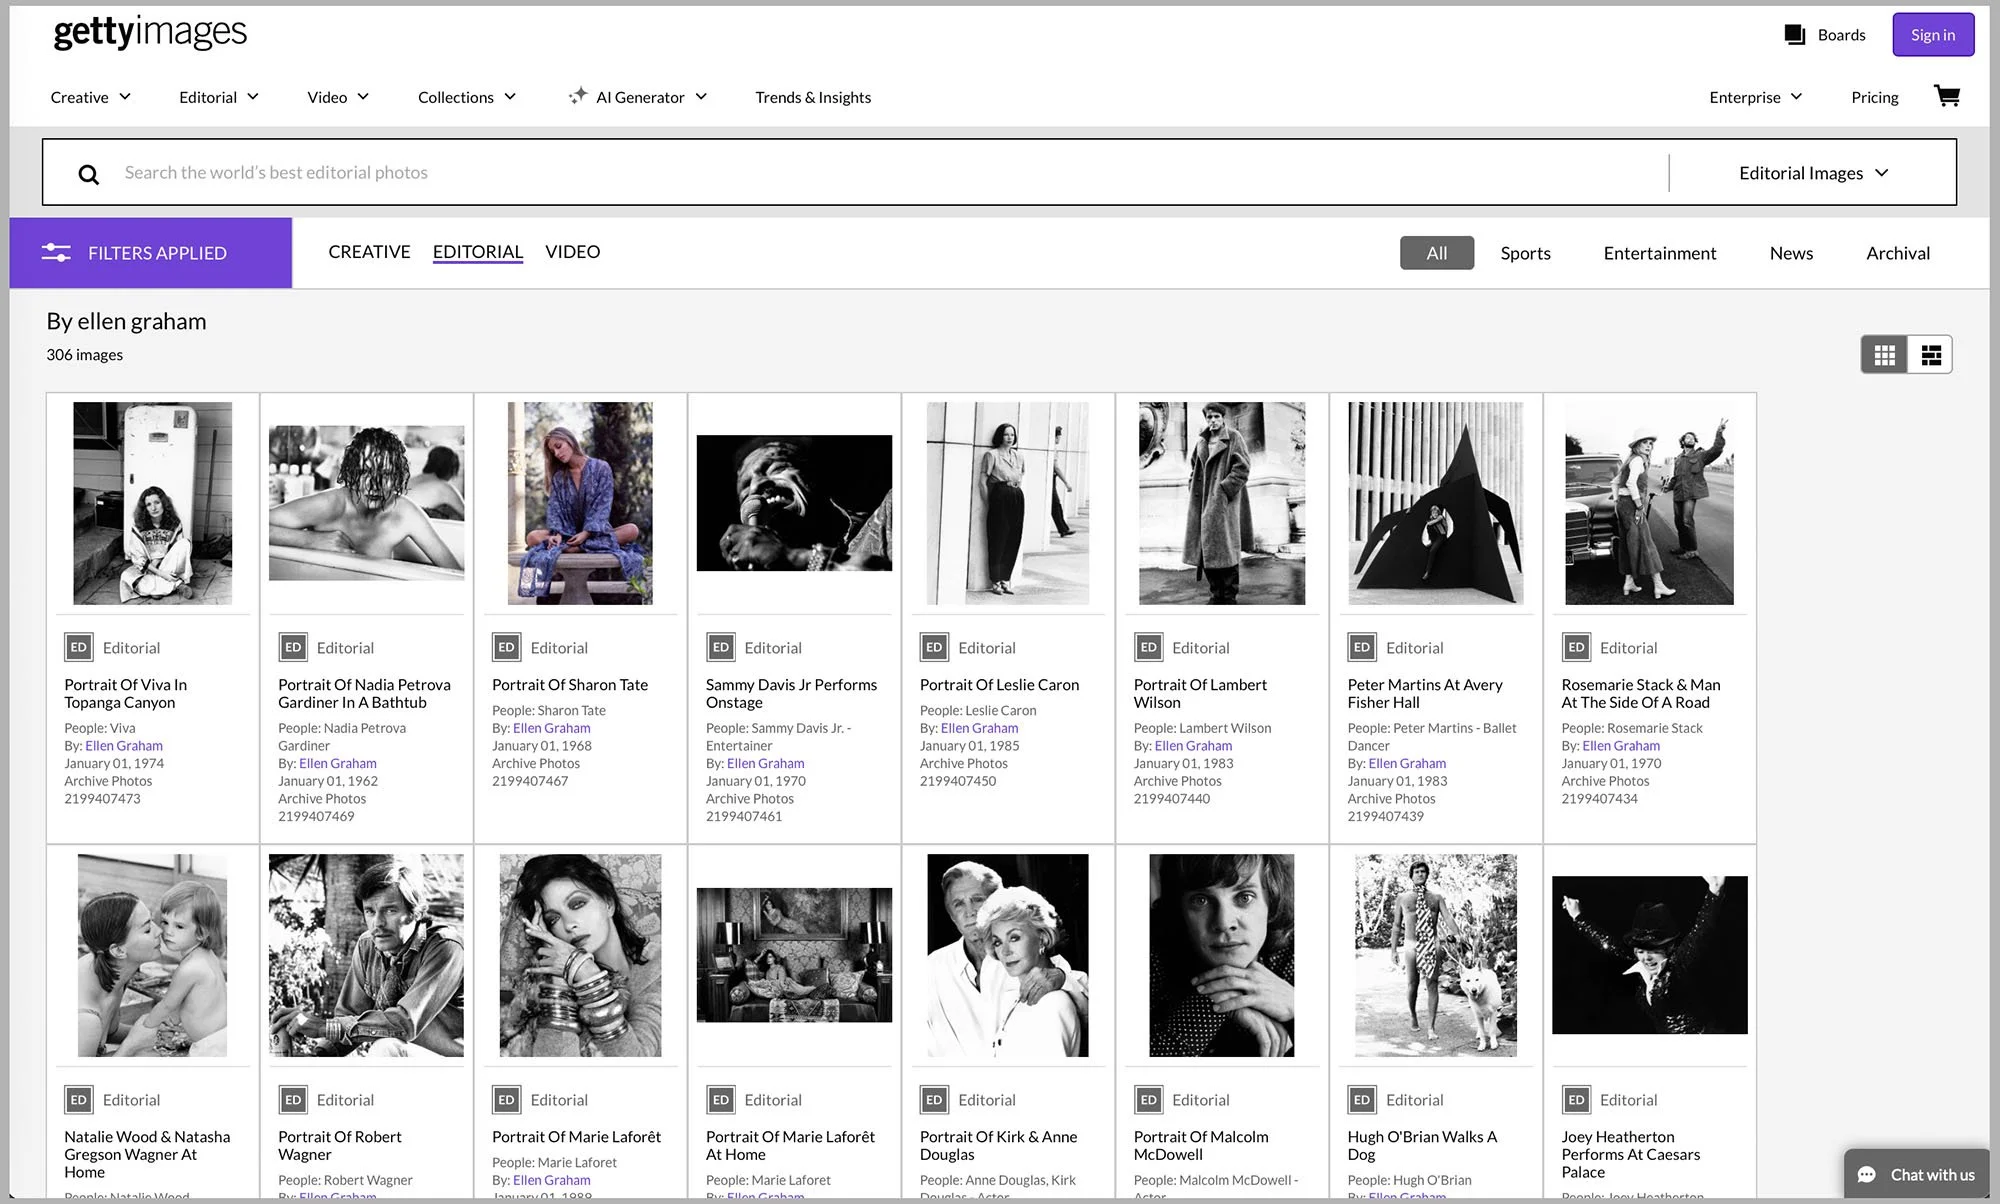Select the All category filter
The image size is (2000, 1204).
[1436, 253]
